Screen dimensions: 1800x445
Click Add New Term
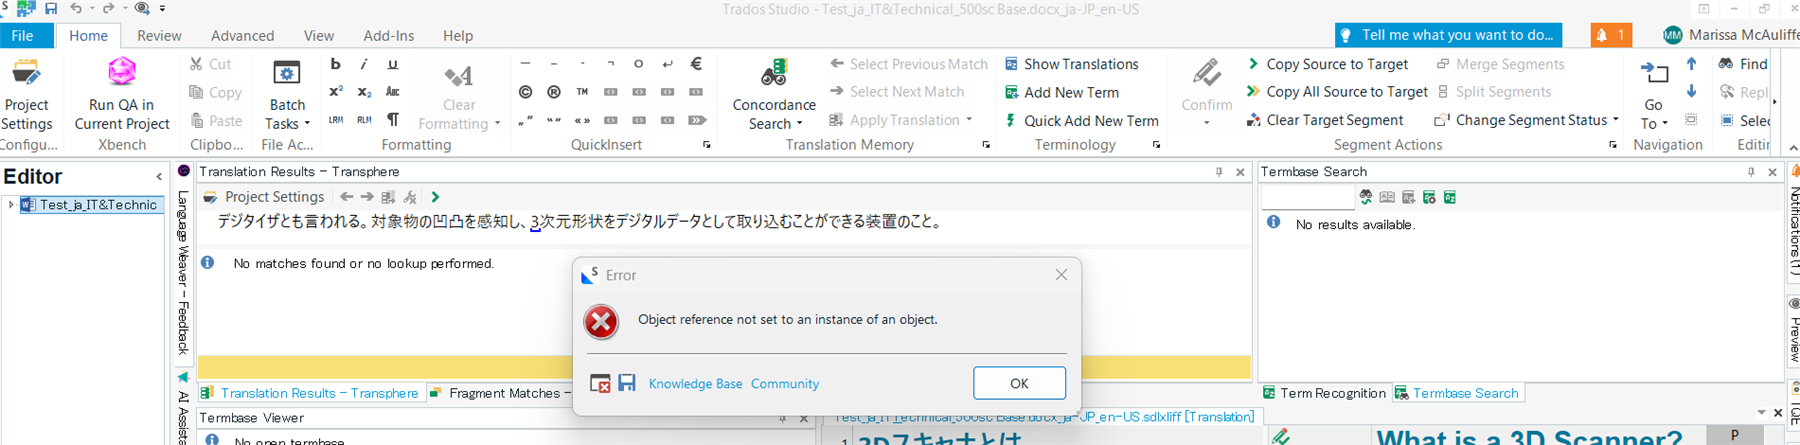pos(1061,92)
